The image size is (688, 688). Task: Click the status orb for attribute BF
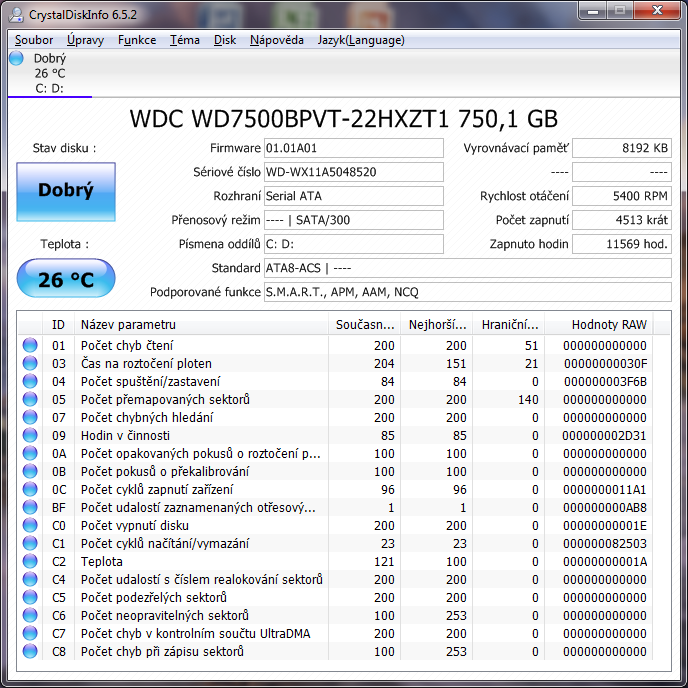coord(30,507)
